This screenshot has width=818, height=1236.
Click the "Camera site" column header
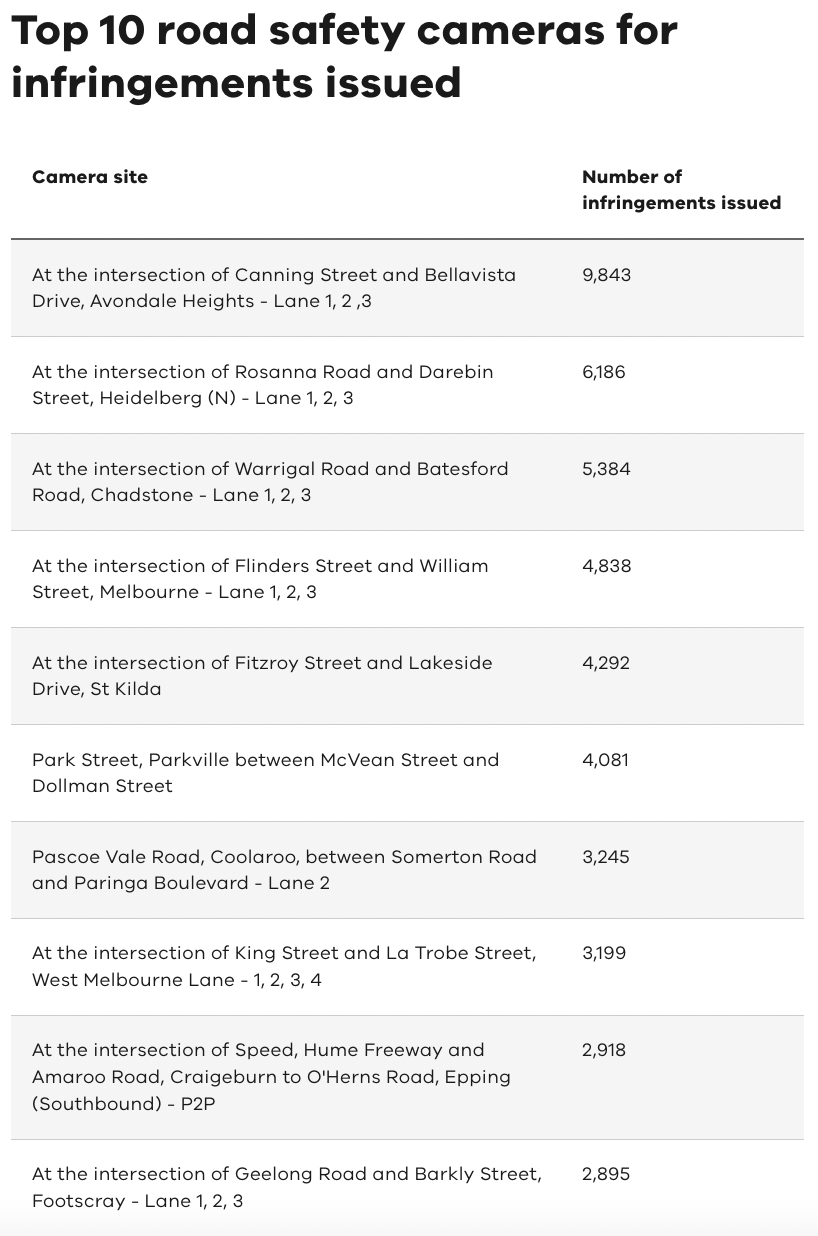click(90, 177)
